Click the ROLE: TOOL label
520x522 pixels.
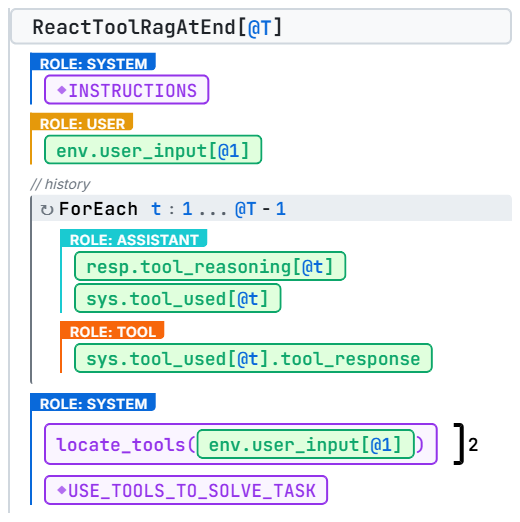tap(112, 330)
